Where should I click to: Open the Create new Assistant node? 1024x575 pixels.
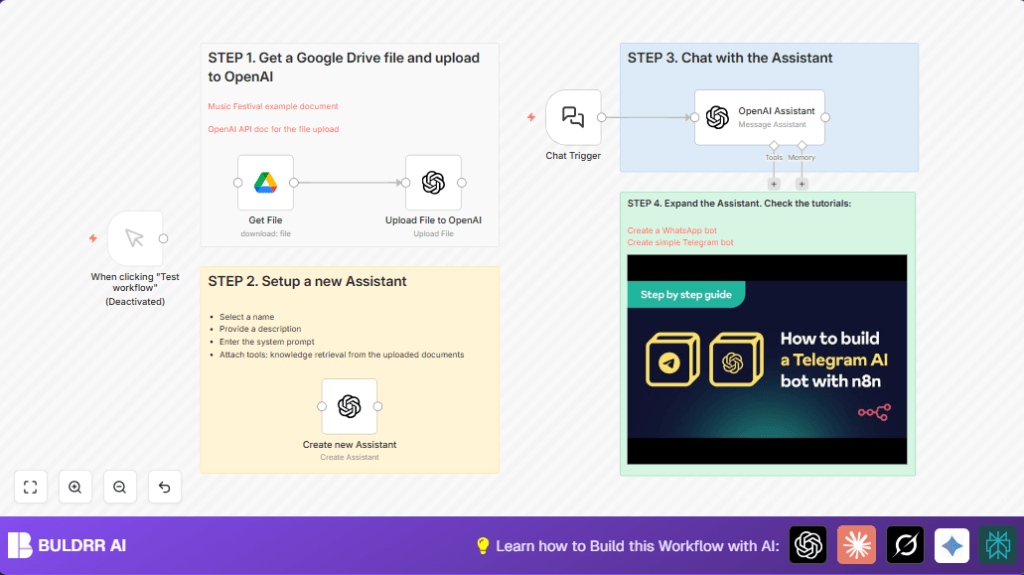coord(349,406)
